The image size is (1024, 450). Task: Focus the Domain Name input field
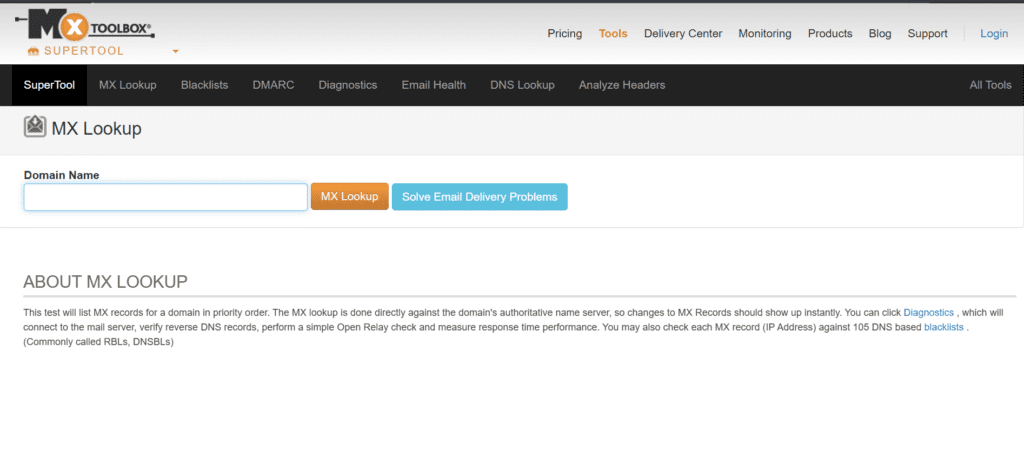166,197
